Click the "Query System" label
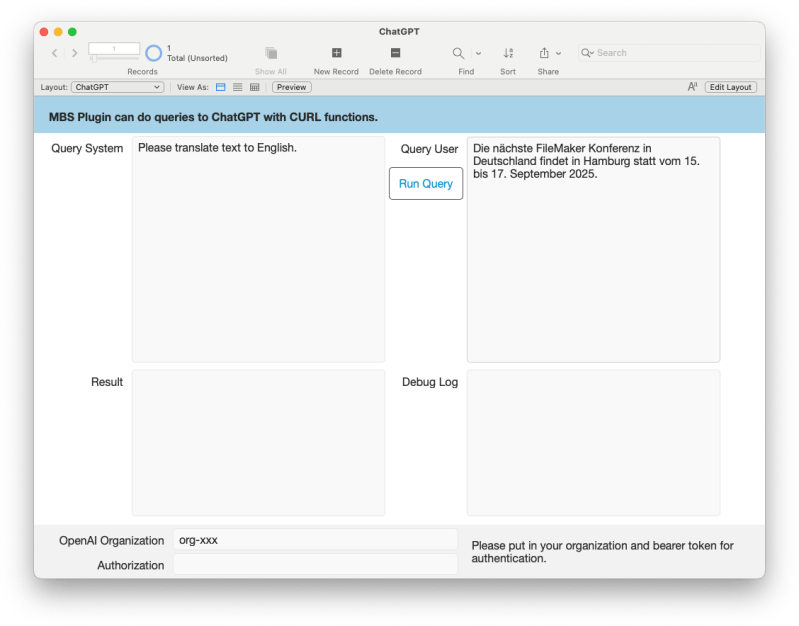This screenshot has height=626, width=799. [87, 148]
